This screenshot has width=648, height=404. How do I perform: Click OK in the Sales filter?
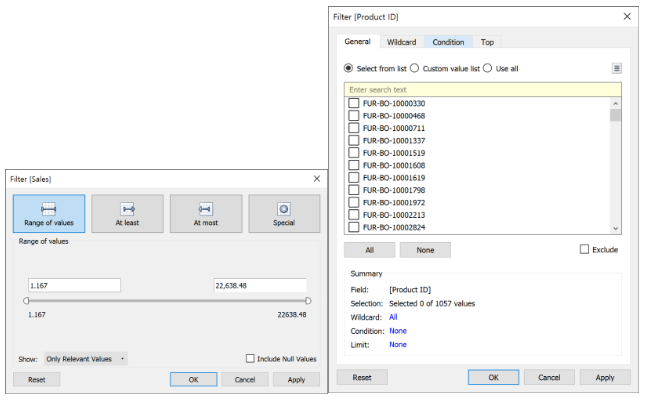(x=193, y=379)
